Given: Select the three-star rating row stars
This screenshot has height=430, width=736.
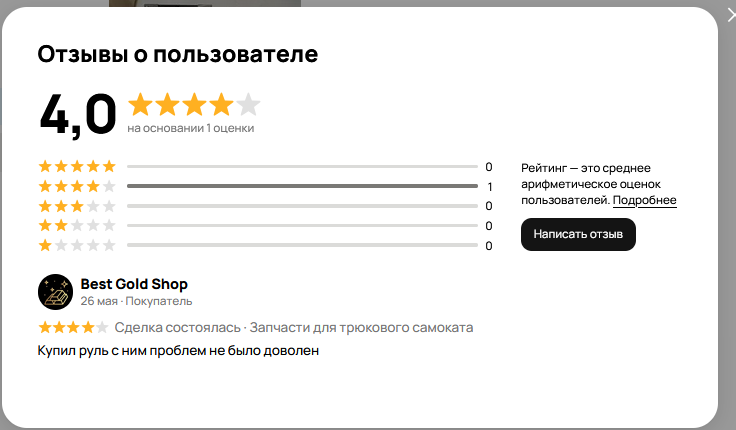Looking at the screenshot, I should coord(77,206).
